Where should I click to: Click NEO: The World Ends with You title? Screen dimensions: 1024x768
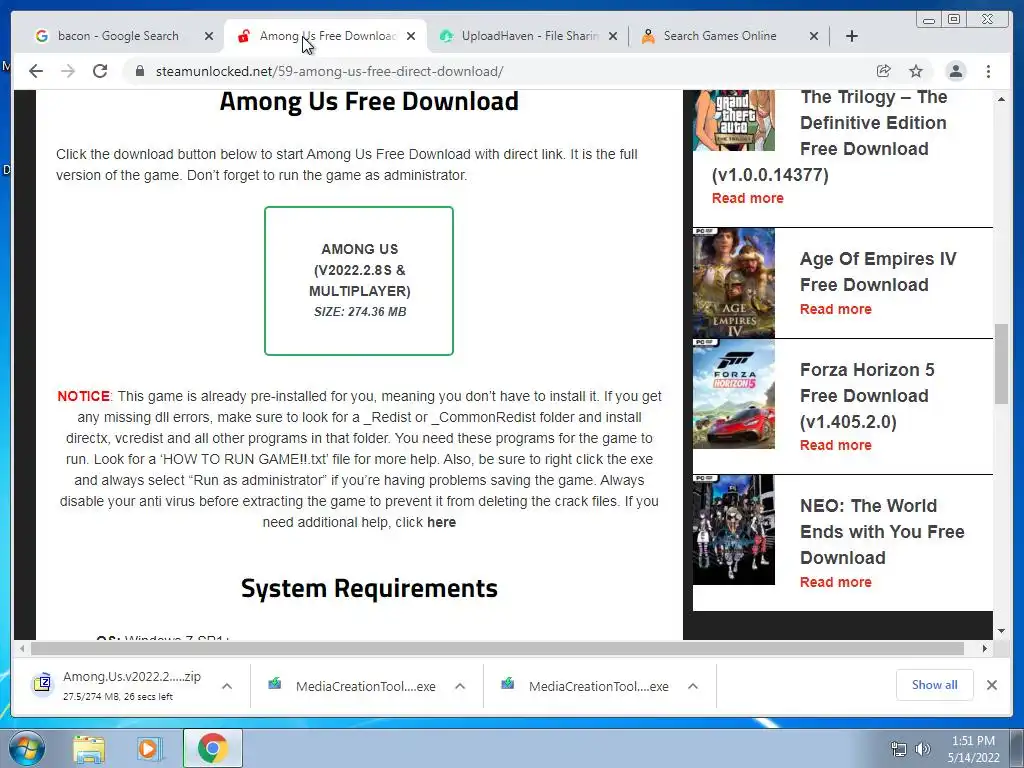pos(882,532)
